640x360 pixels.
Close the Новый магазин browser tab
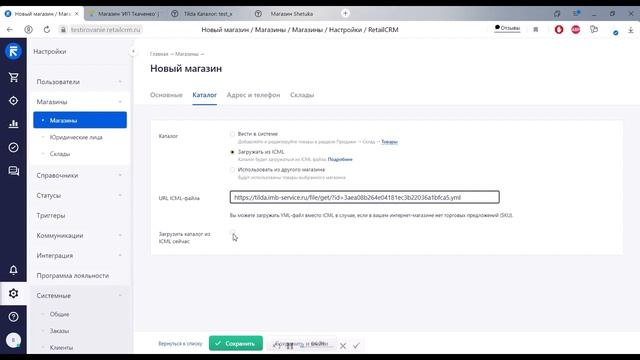point(76,13)
